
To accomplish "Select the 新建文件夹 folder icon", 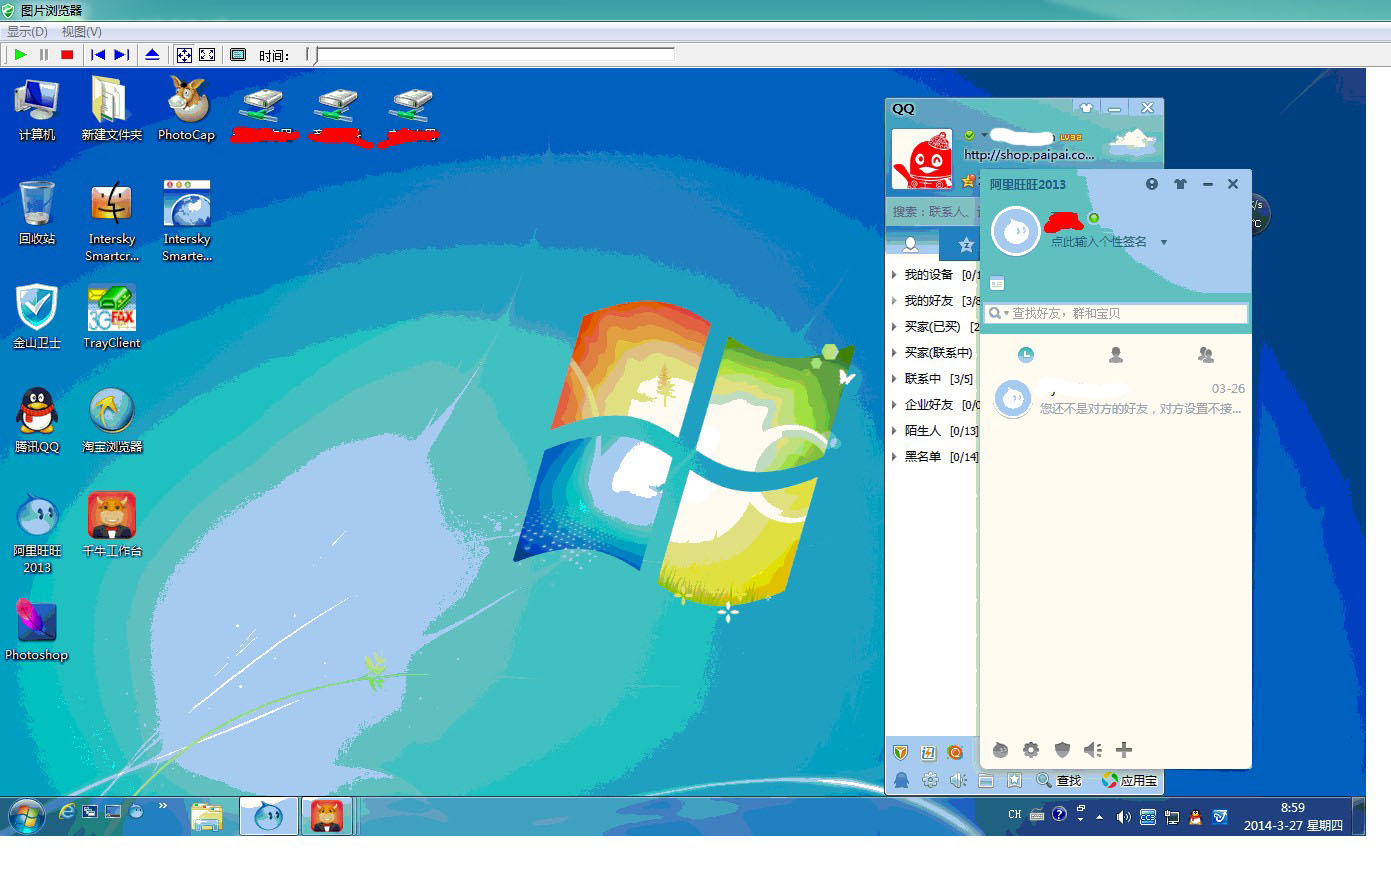I will click(111, 110).
